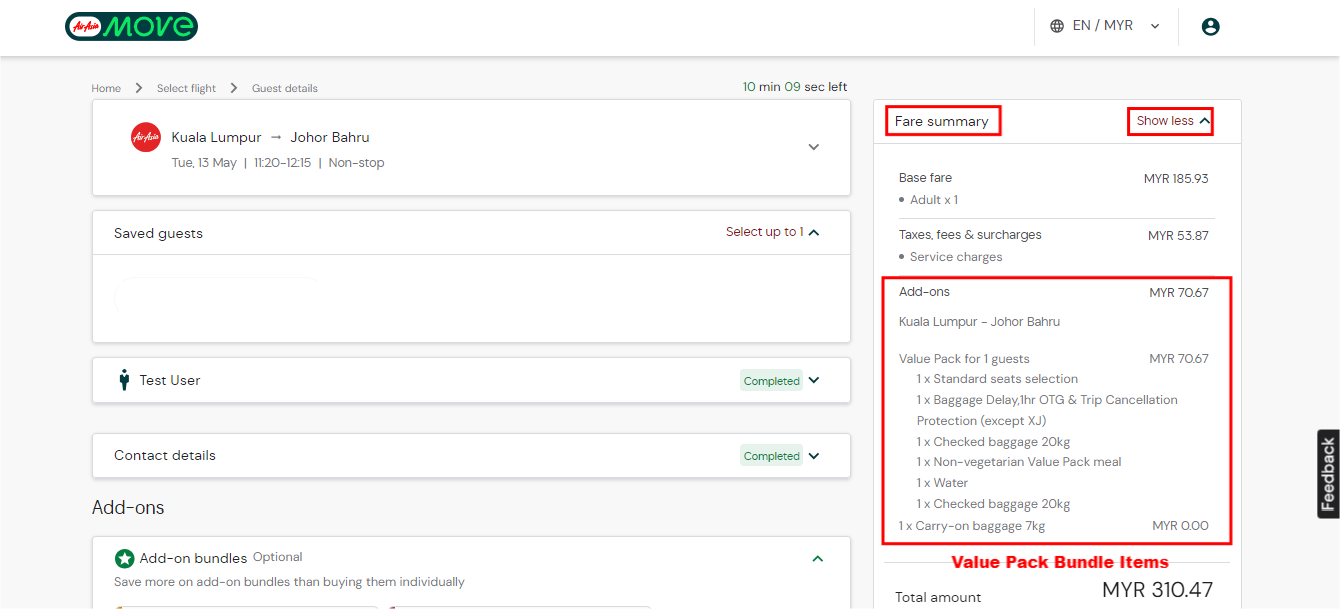Screen dimensions: 1340x609
Task: Click the AirAsia logo on the flight card
Action: 145,136
